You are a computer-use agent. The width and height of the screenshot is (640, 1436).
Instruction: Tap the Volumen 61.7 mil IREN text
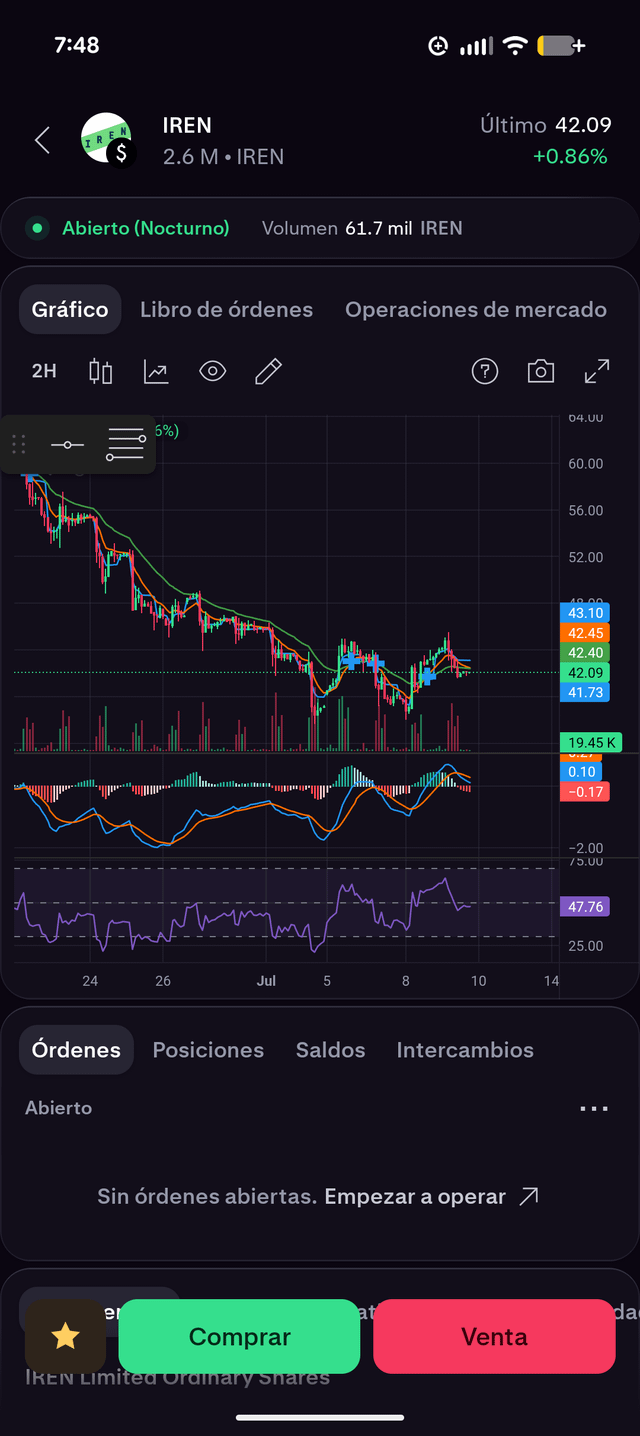click(362, 228)
